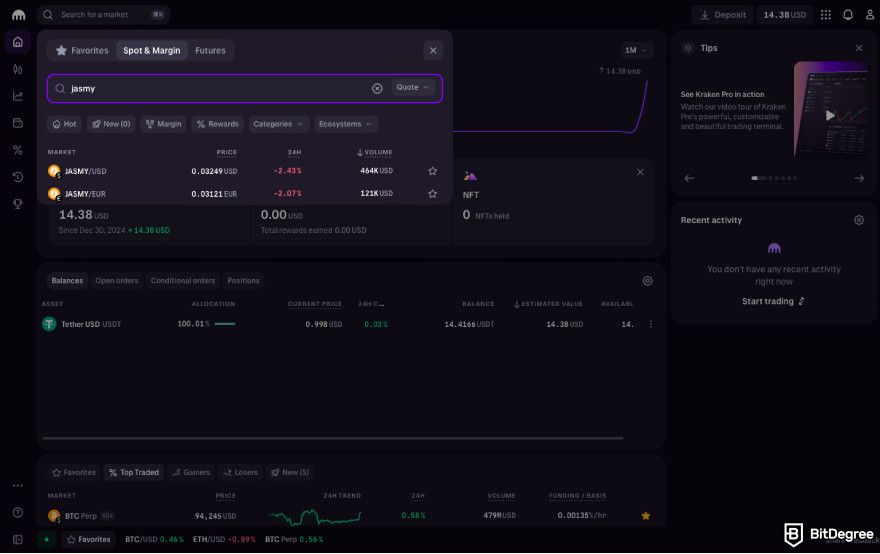Clear the jasmy search text

coord(377,88)
